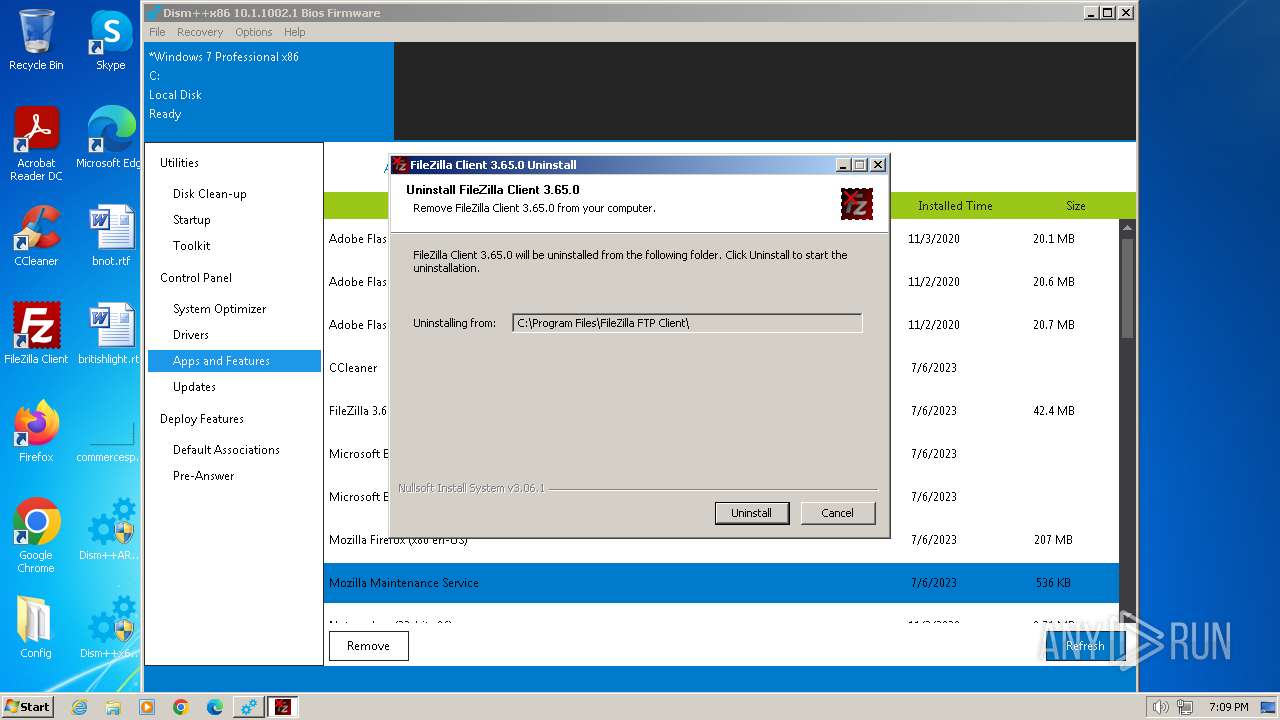This screenshot has width=1280, height=720.
Task: Click the 11/3/2020 installed date cell
Action: pos(934,239)
